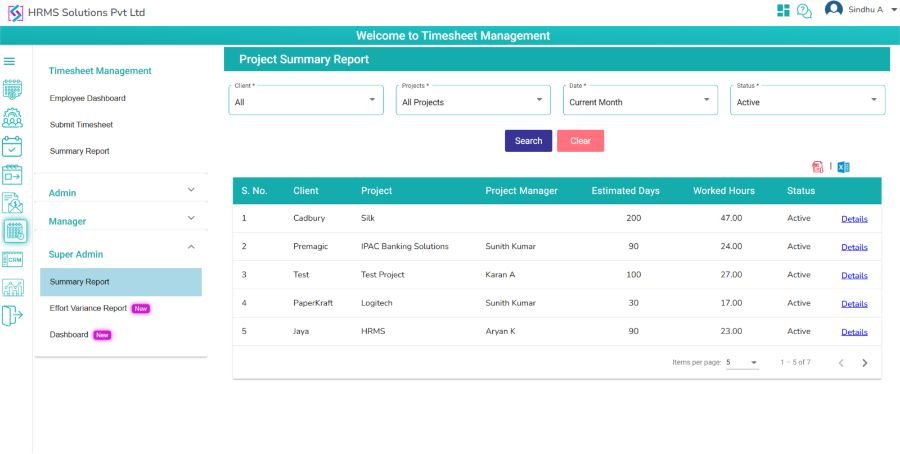900x454 pixels.
Task: Click the logout arrow icon in sidebar
Action: [12, 316]
